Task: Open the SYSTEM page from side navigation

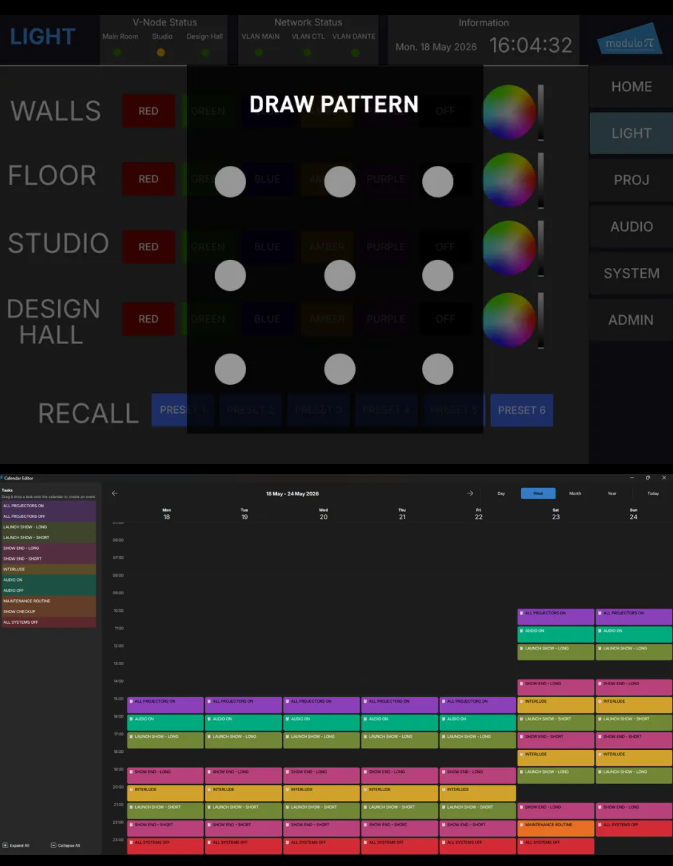Action: pos(631,273)
